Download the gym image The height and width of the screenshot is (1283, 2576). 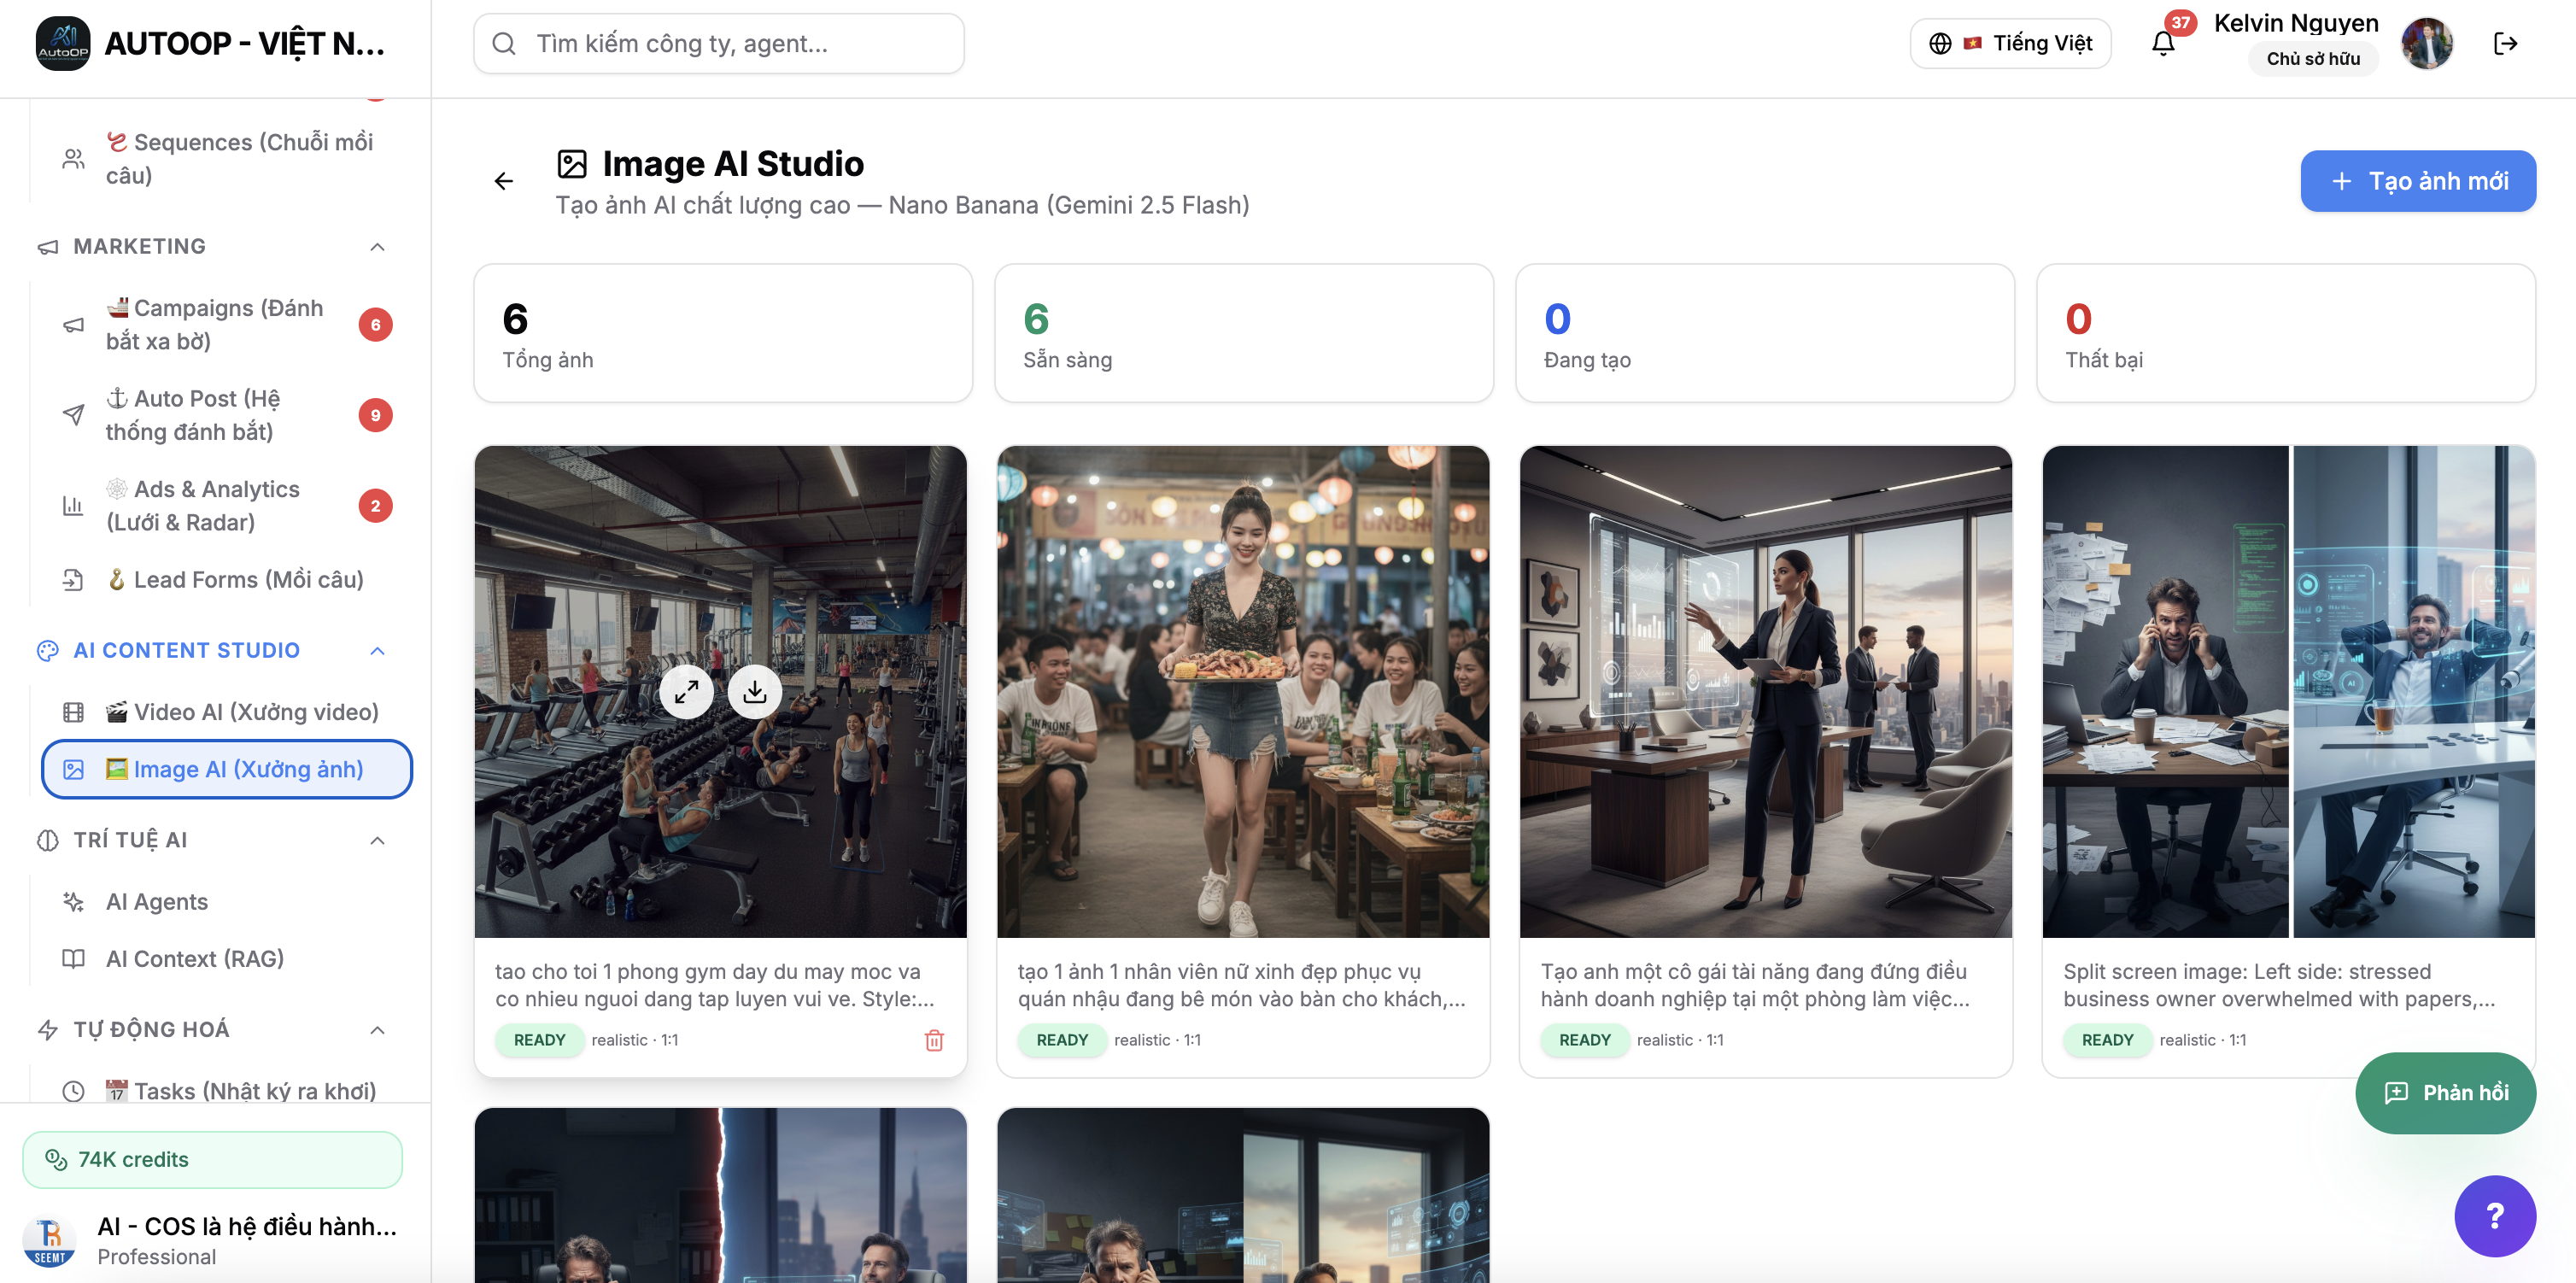tap(755, 692)
